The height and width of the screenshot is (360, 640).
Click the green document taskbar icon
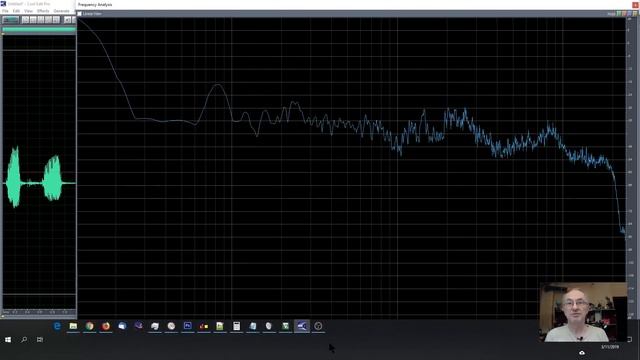(220, 326)
